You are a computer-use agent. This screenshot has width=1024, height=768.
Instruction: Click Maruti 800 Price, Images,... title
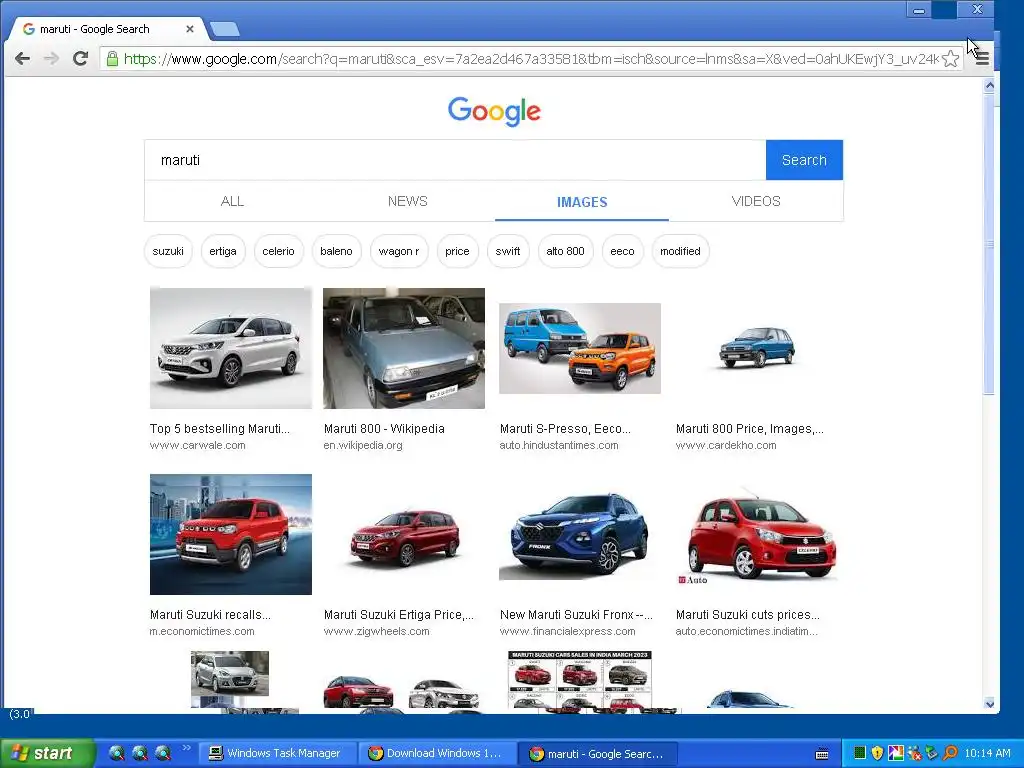click(750, 428)
